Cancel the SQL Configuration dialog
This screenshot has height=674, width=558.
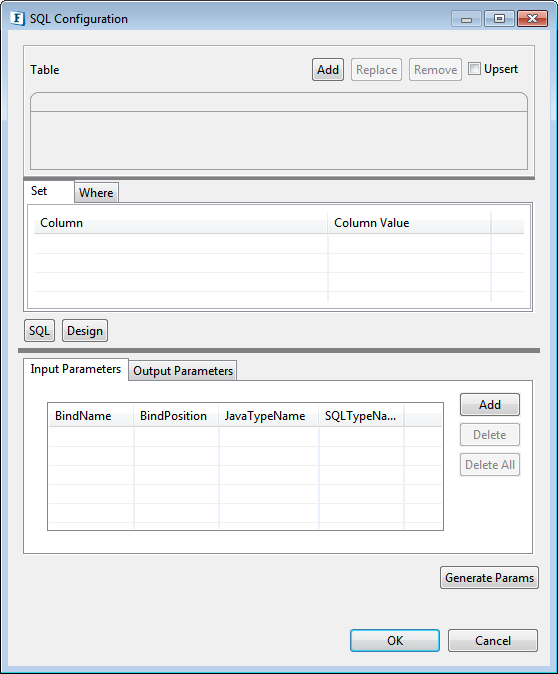pyautogui.click(x=493, y=640)
